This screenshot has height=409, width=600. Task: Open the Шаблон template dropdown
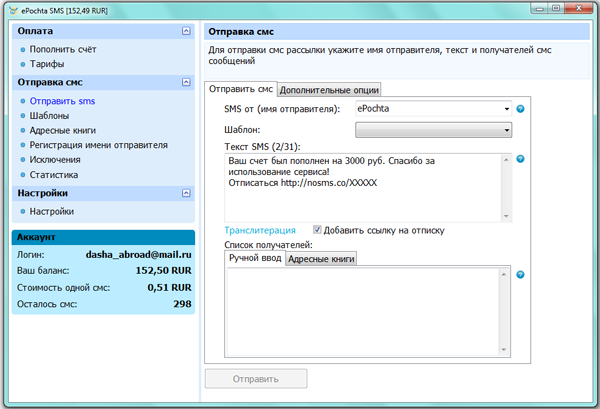click(507, 130)
